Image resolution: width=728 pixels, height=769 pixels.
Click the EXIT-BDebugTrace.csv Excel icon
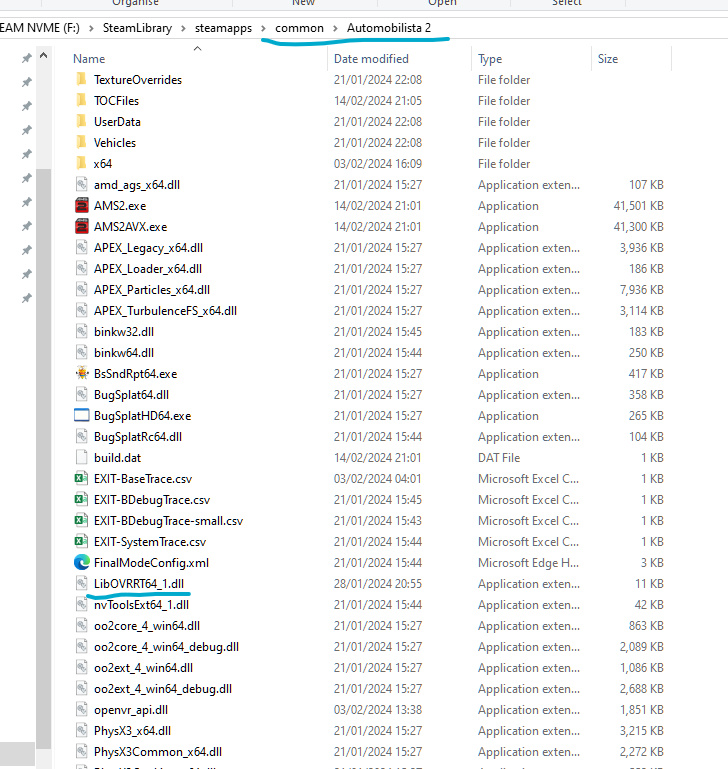click(x=81, y=499)
